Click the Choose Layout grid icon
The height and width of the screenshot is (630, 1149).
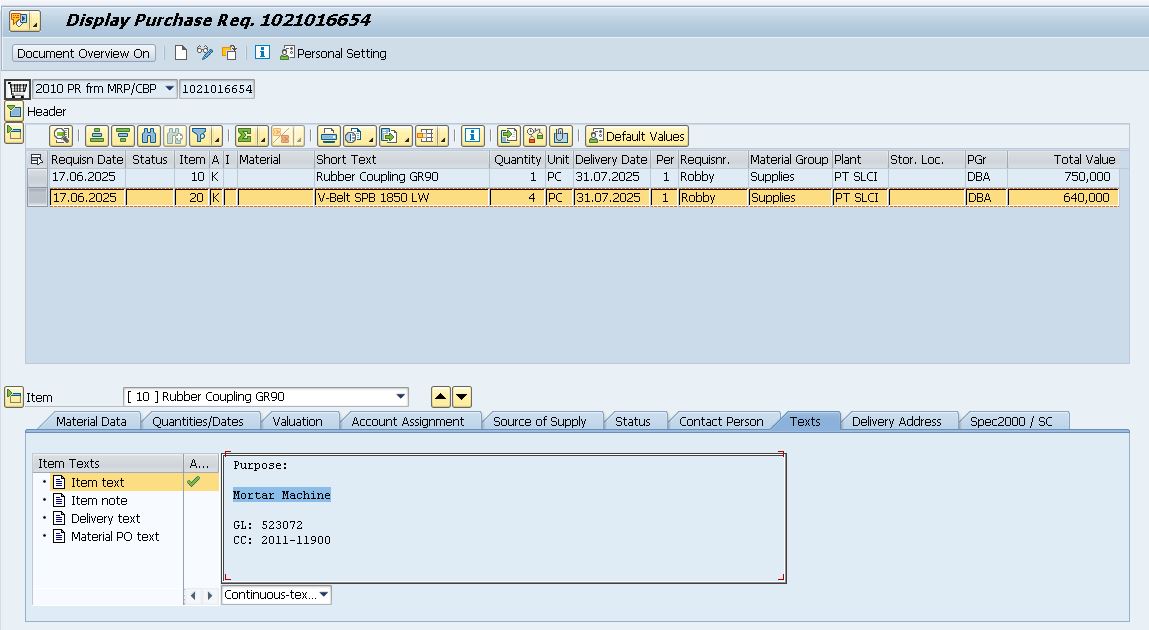click(x=426, y=136)
